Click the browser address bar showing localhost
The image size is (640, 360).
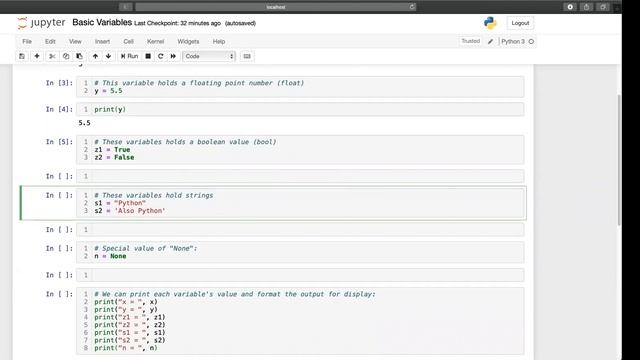276,7
